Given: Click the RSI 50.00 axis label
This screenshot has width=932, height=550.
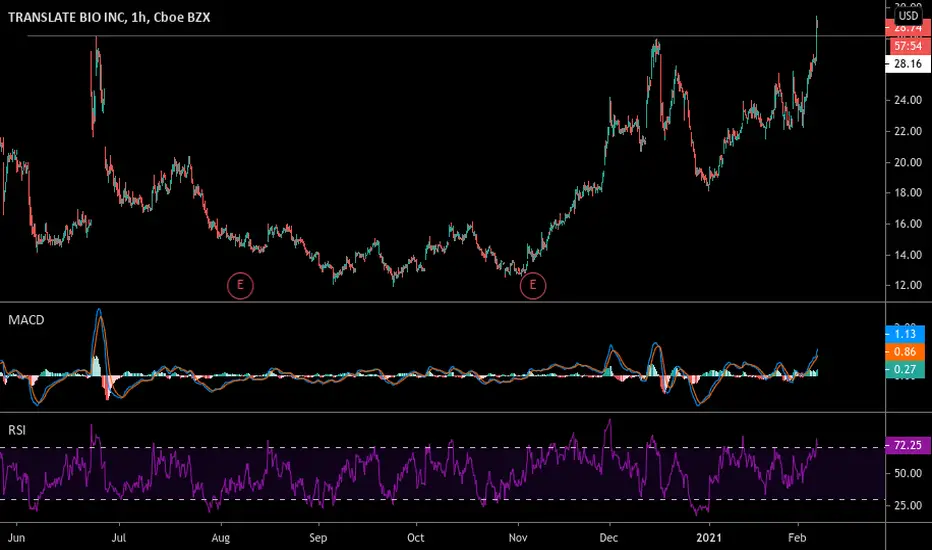Looking at the screenshot, I should click(x=908, y=474).
